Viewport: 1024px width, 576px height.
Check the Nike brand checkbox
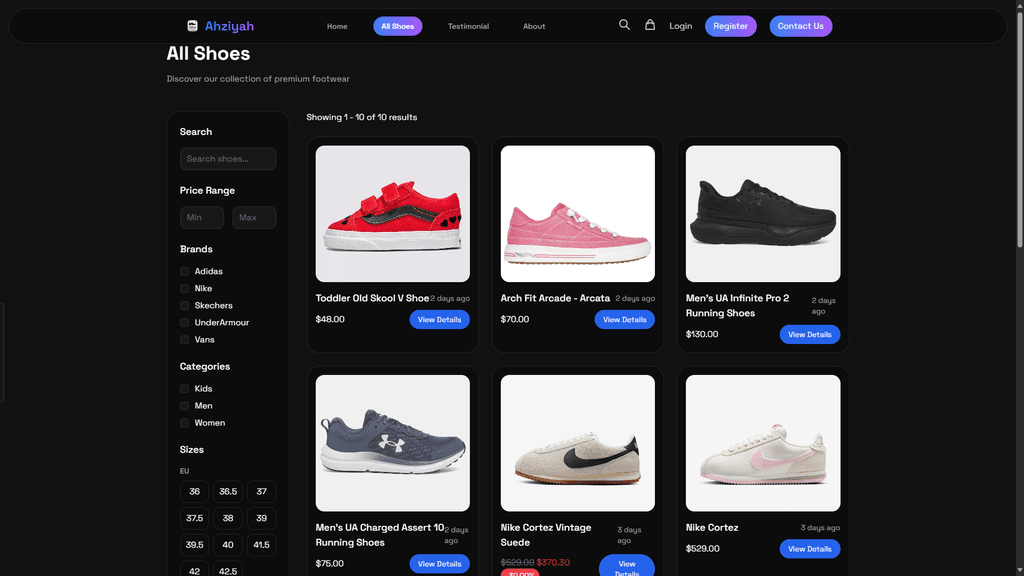(184, 289)
